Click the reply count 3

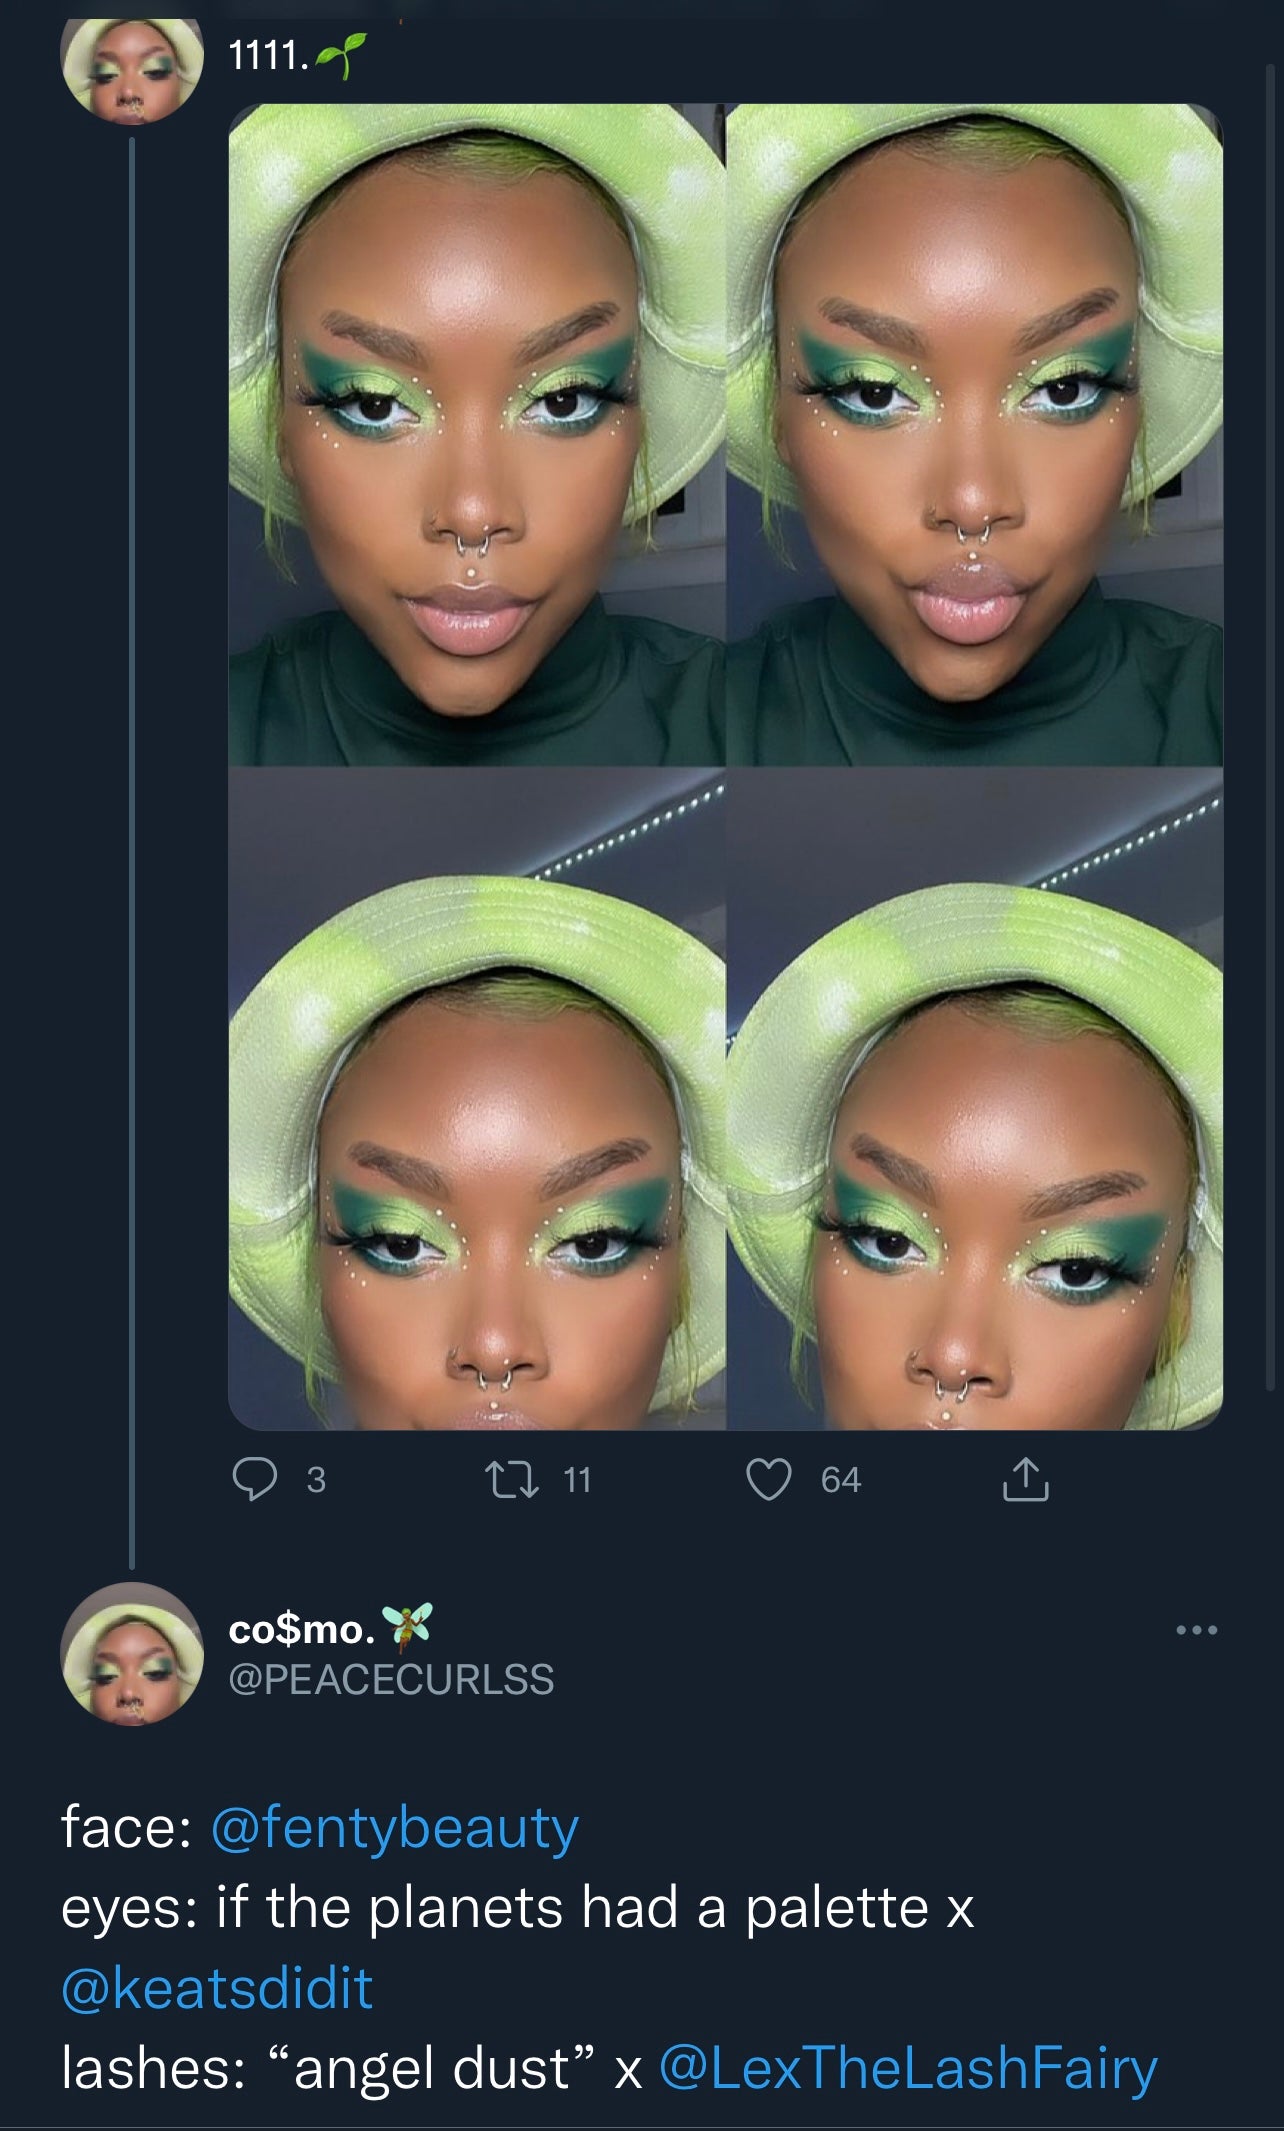(316, 1480)
